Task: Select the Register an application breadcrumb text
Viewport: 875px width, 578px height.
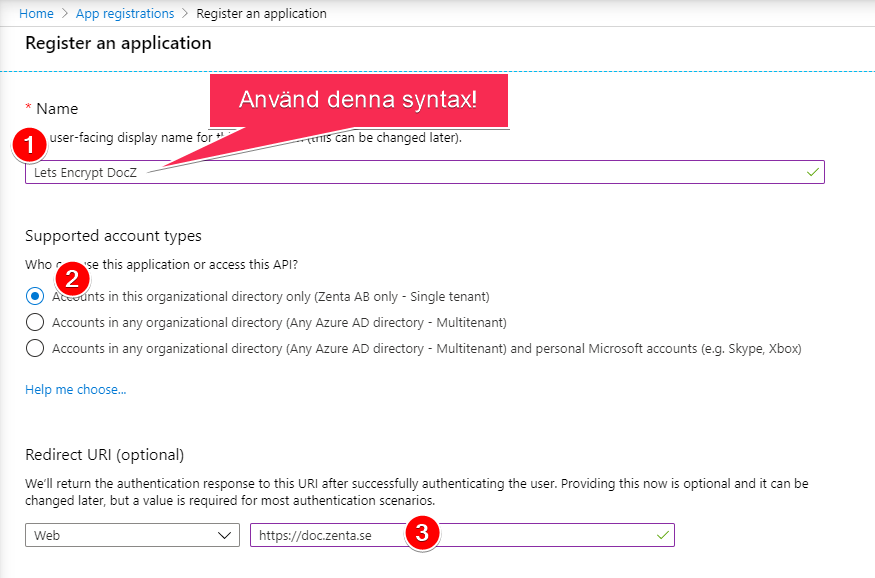Action: (x=261, y=13)
